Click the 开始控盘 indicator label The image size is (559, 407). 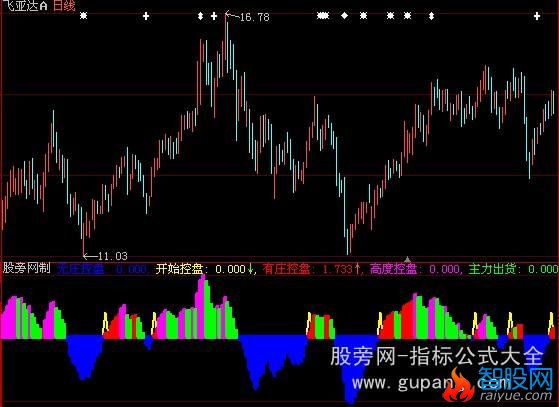(x=179, y=269)
